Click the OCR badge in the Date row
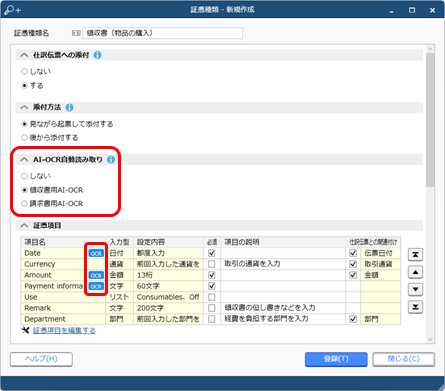 [x=96, y=253]
